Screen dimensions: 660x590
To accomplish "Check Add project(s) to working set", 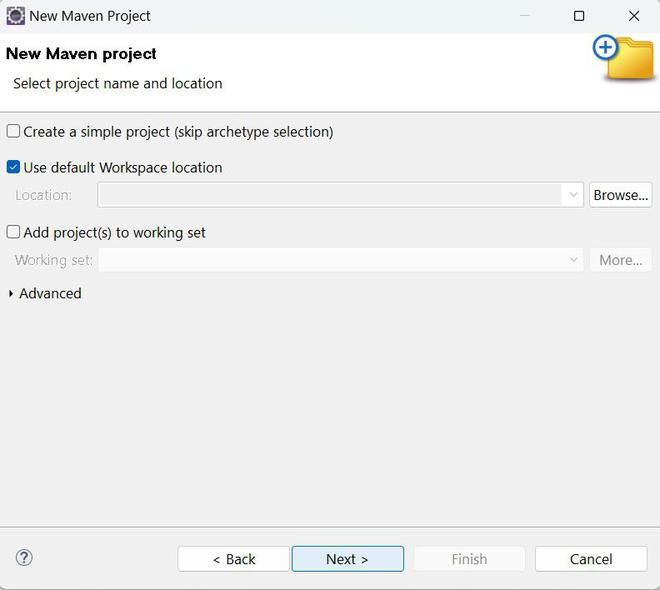I will tap(14, 232).
